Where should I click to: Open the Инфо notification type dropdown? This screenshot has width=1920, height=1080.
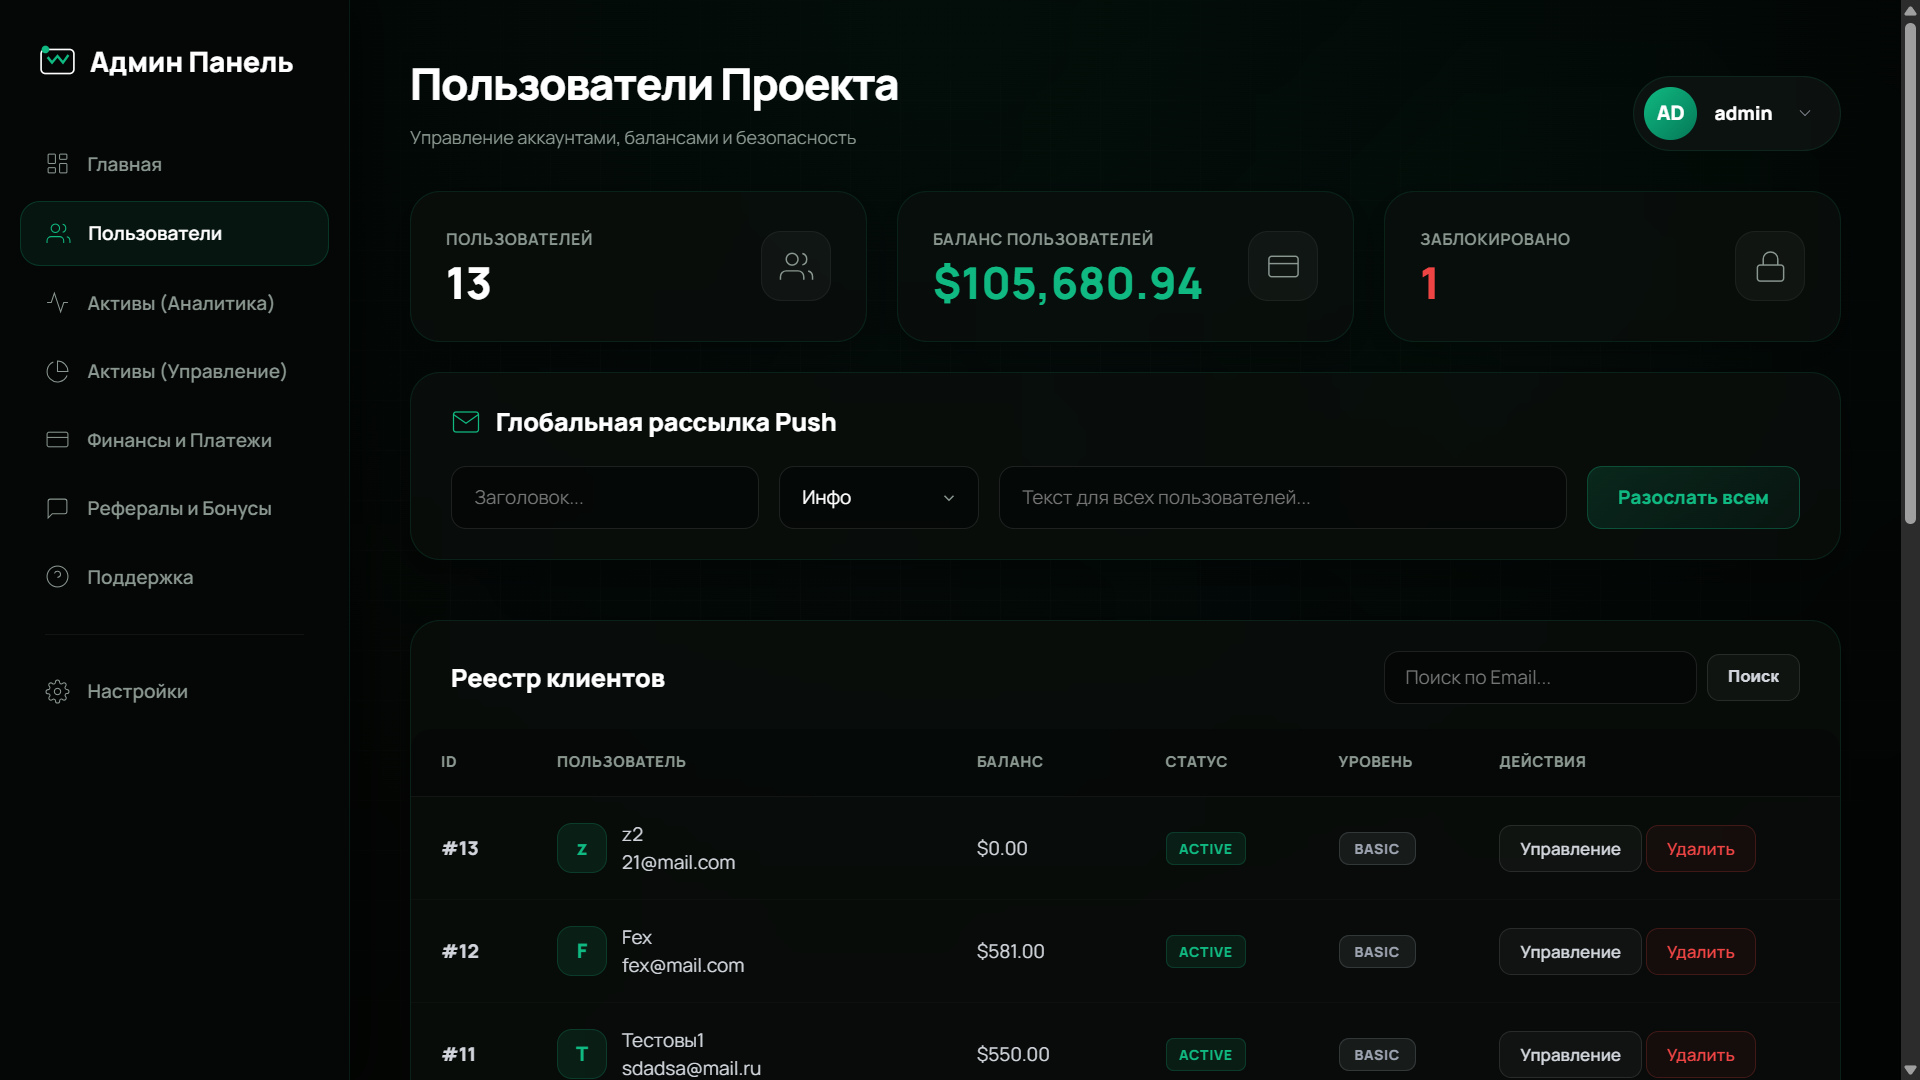879,498
